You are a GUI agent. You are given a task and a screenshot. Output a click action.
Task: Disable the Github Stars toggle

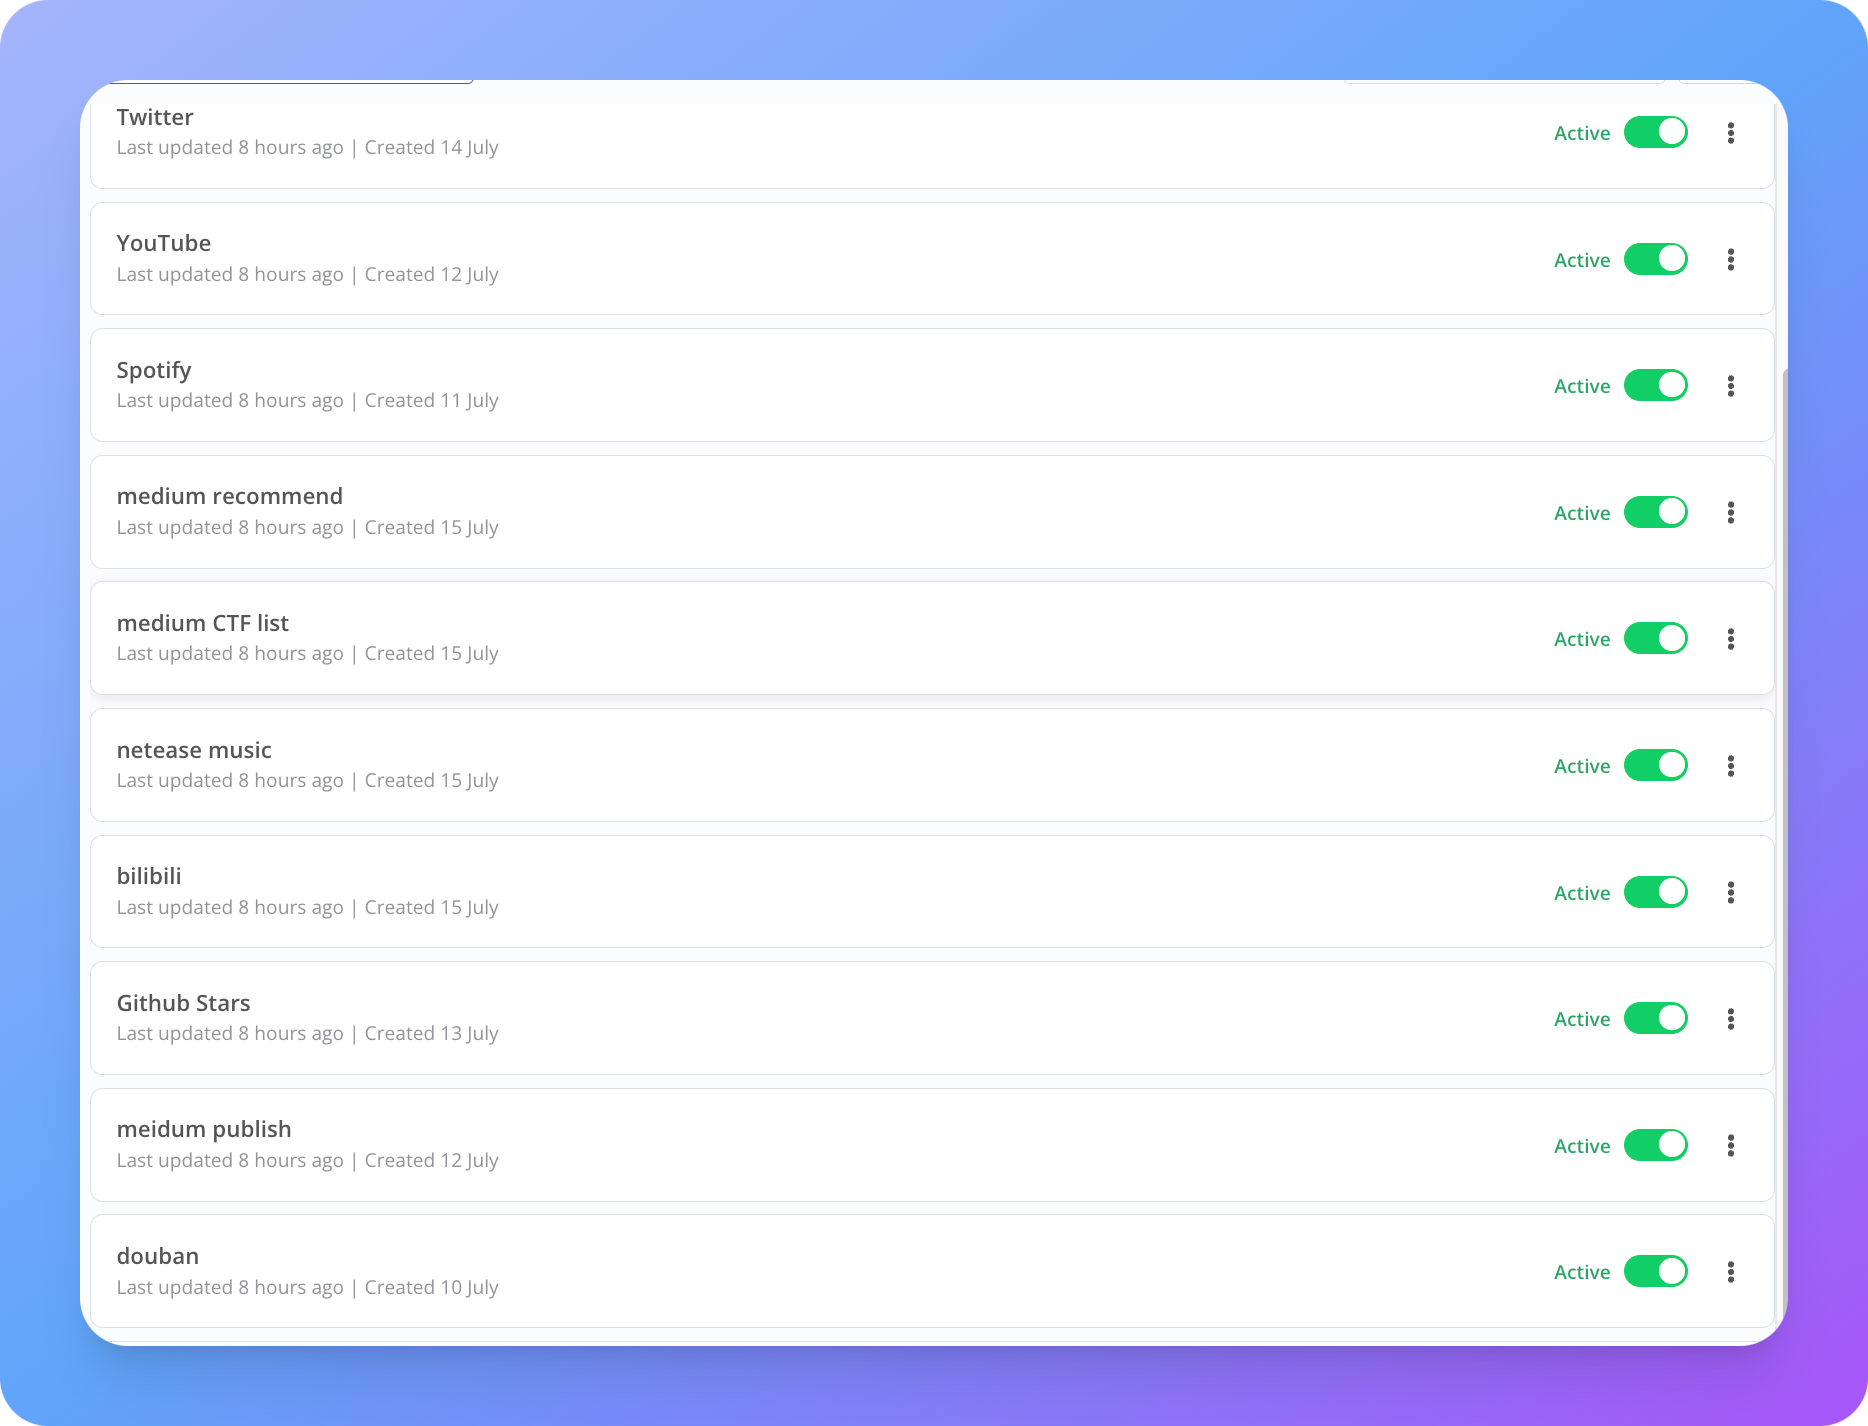pos(1655,1018)
